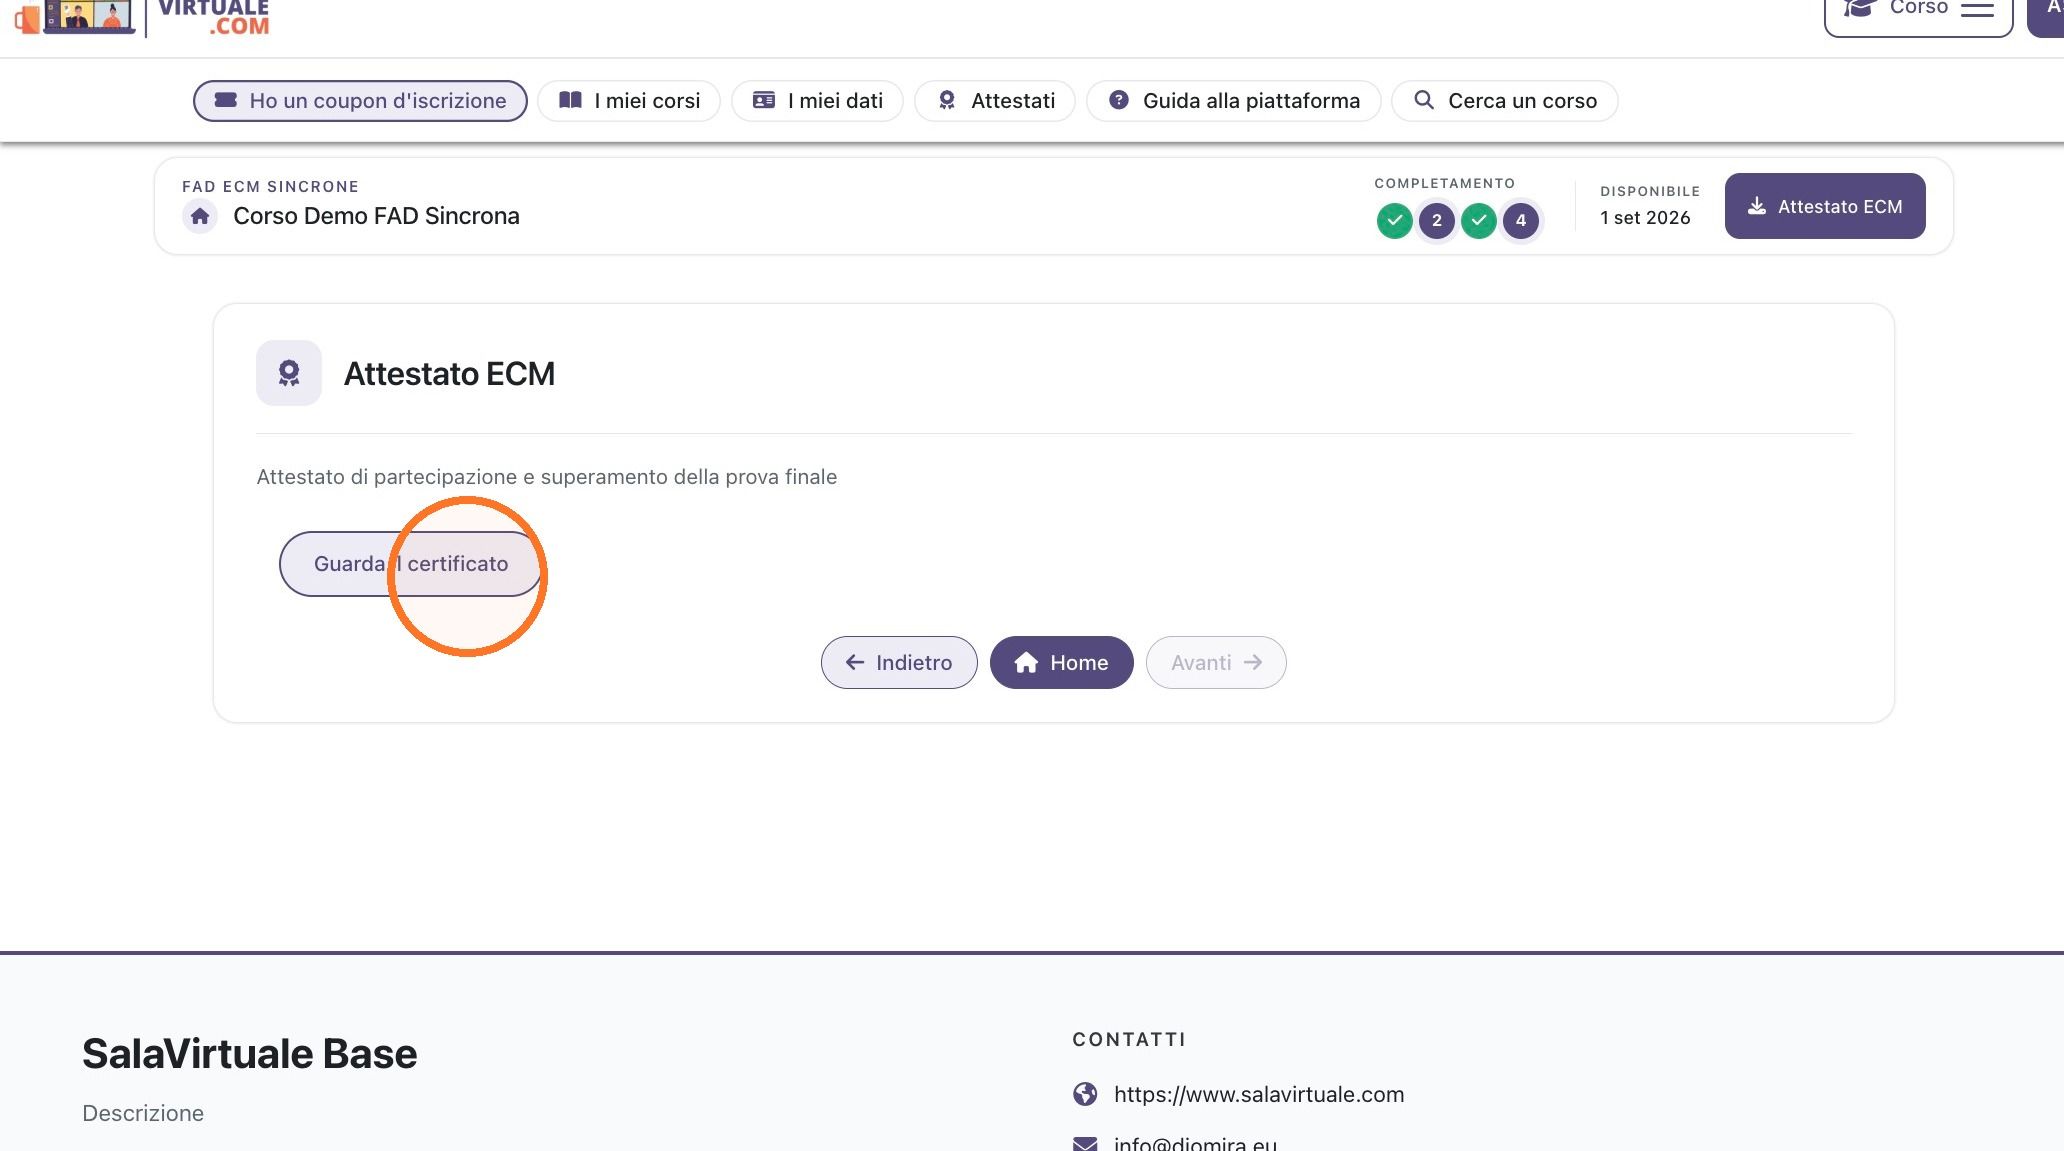Open the Attestati menu item
2064x1151 pixels.
pos(995,101)
